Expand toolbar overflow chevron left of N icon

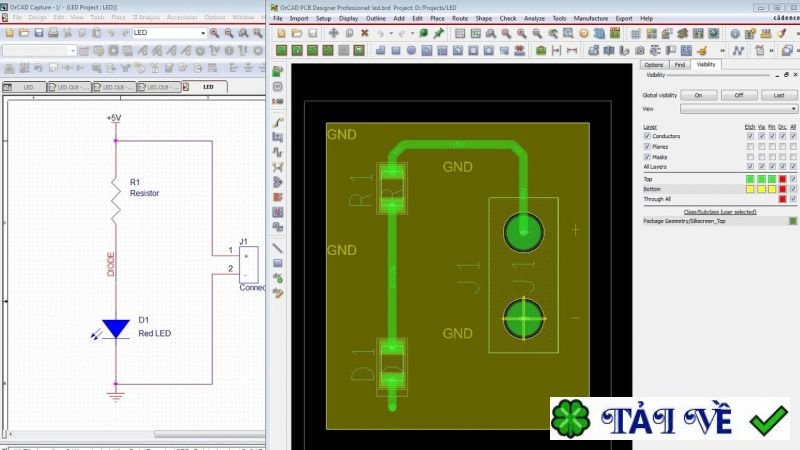[x=722, y=51]
